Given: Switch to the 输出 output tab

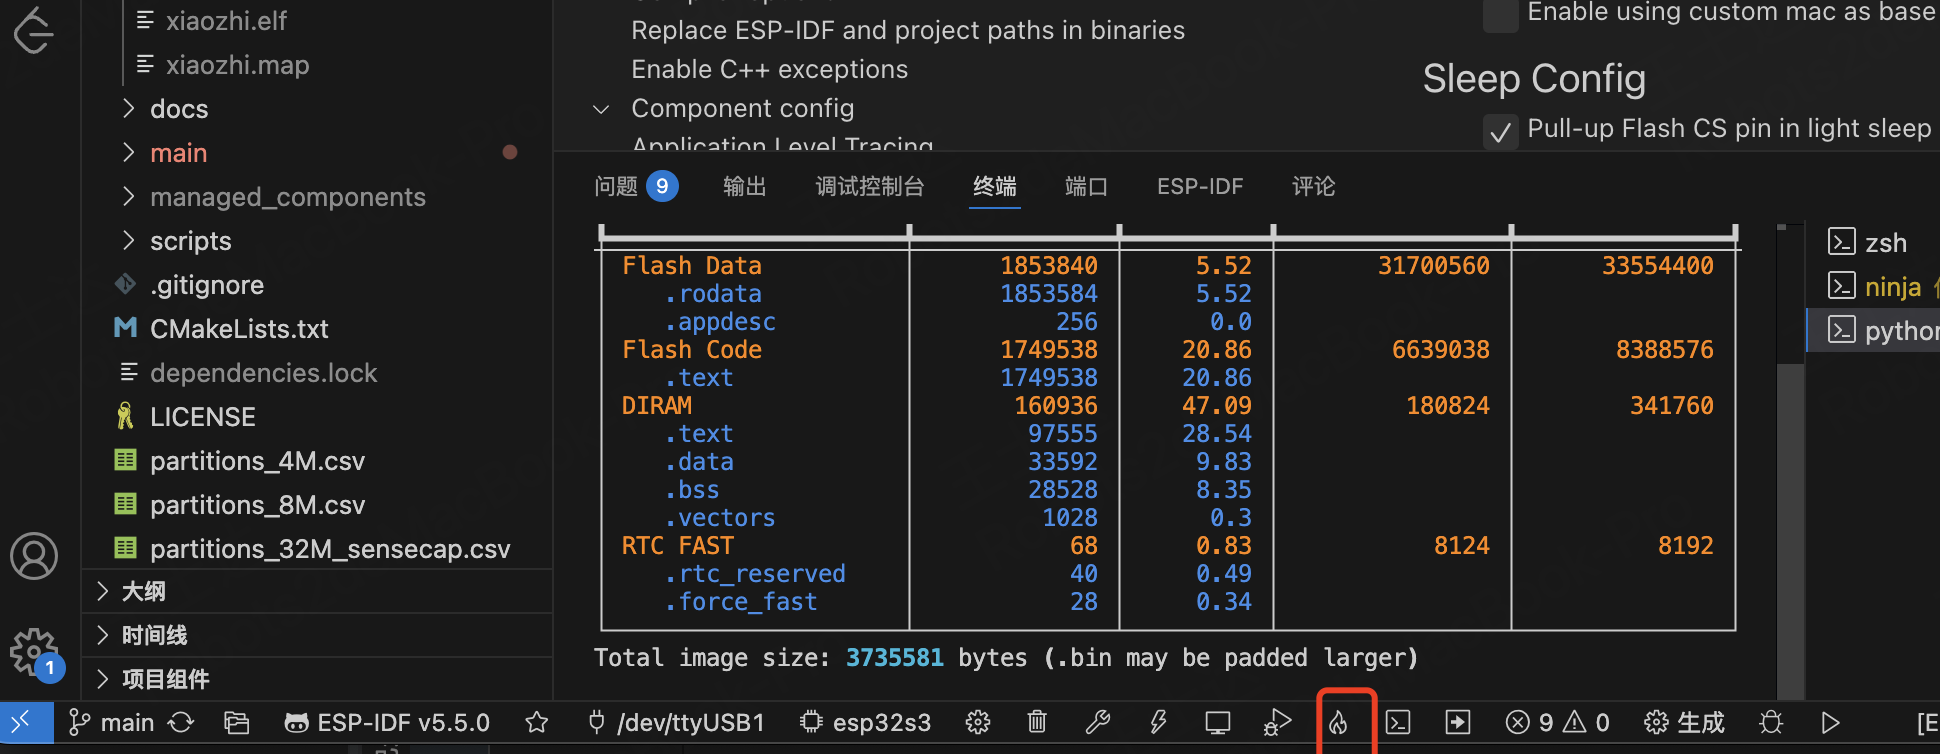Looking at the screenshot, I should click(x=744, y=186).
